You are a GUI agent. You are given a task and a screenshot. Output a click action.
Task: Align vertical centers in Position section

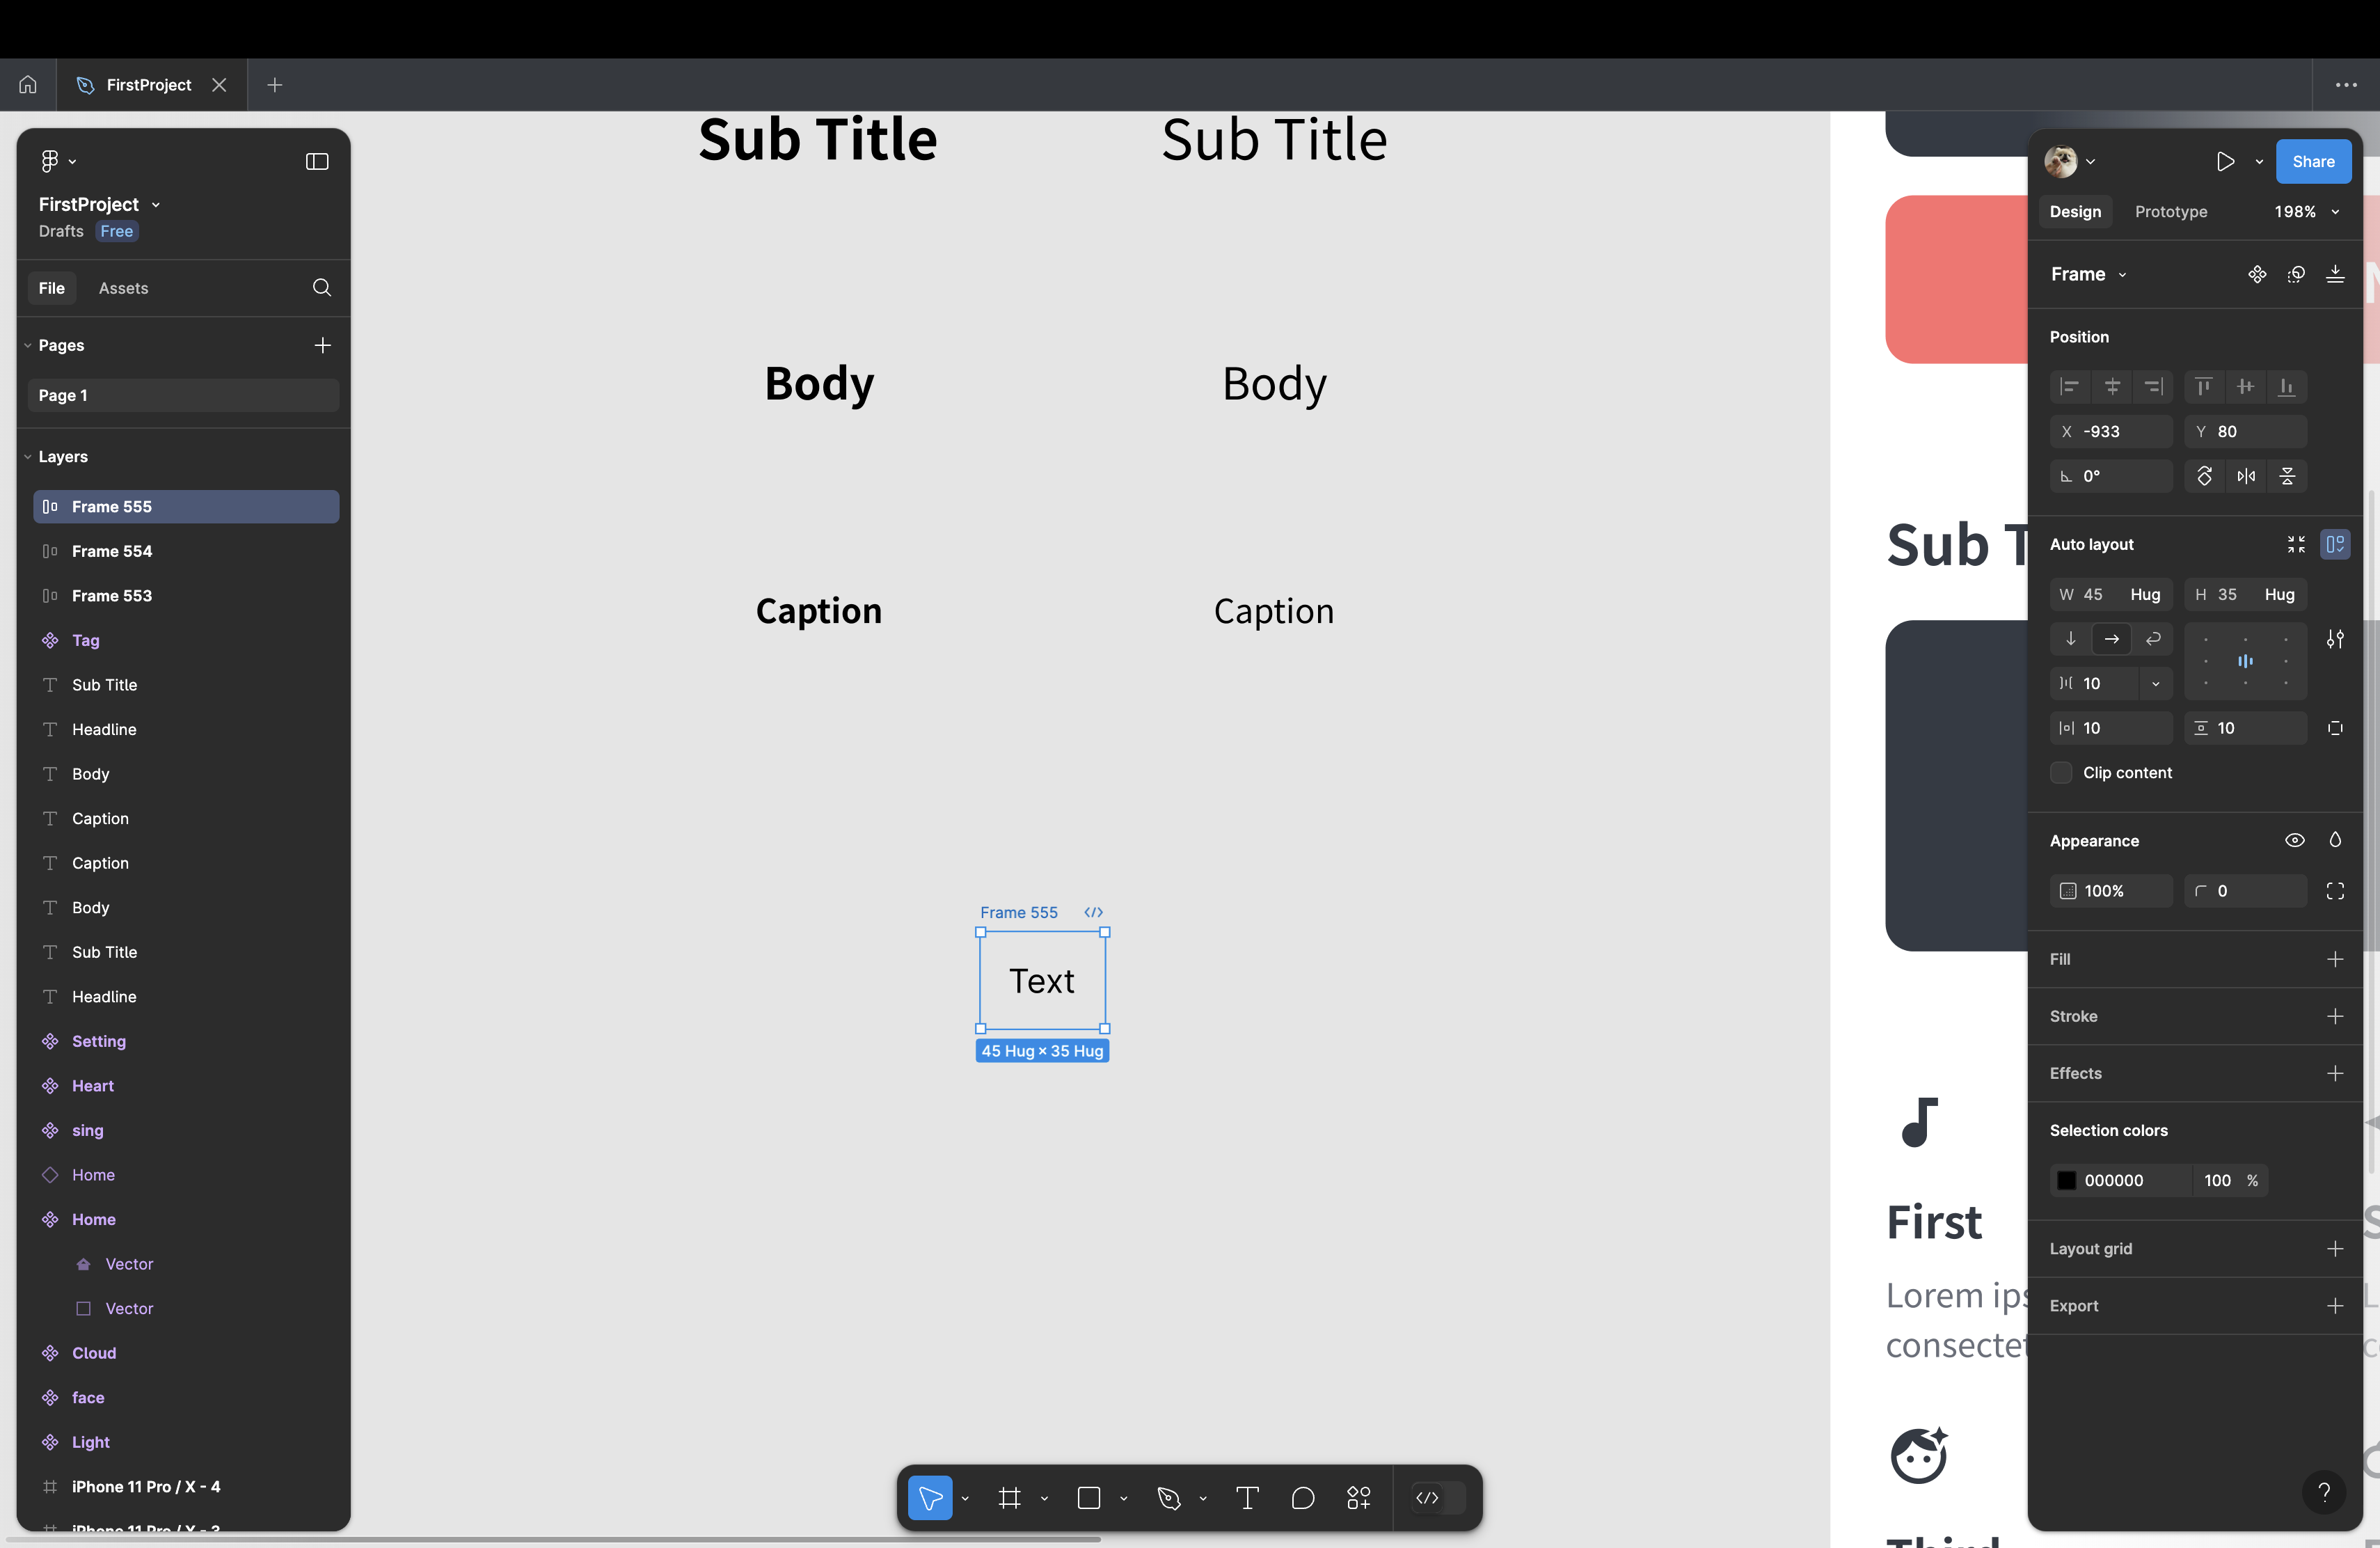tap(2246, 387)
